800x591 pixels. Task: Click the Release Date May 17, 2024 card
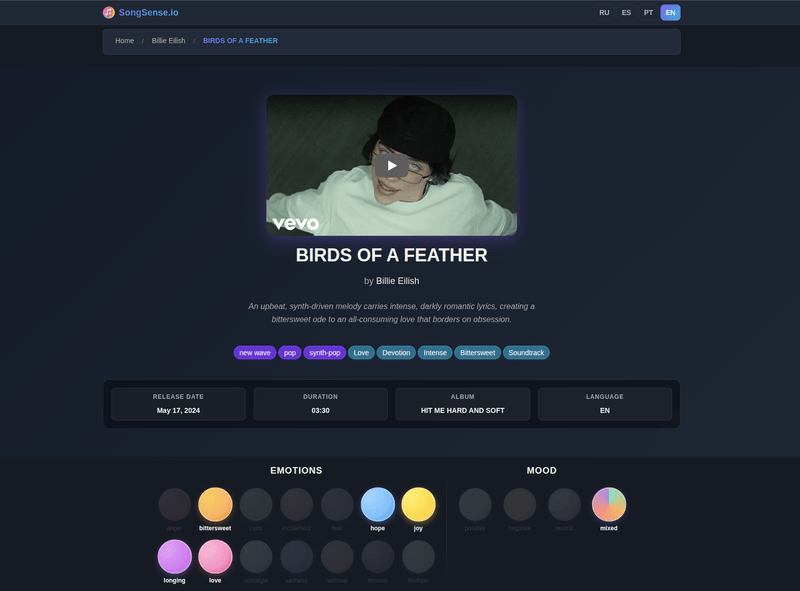pyautogui.click(x=178, y=404)
